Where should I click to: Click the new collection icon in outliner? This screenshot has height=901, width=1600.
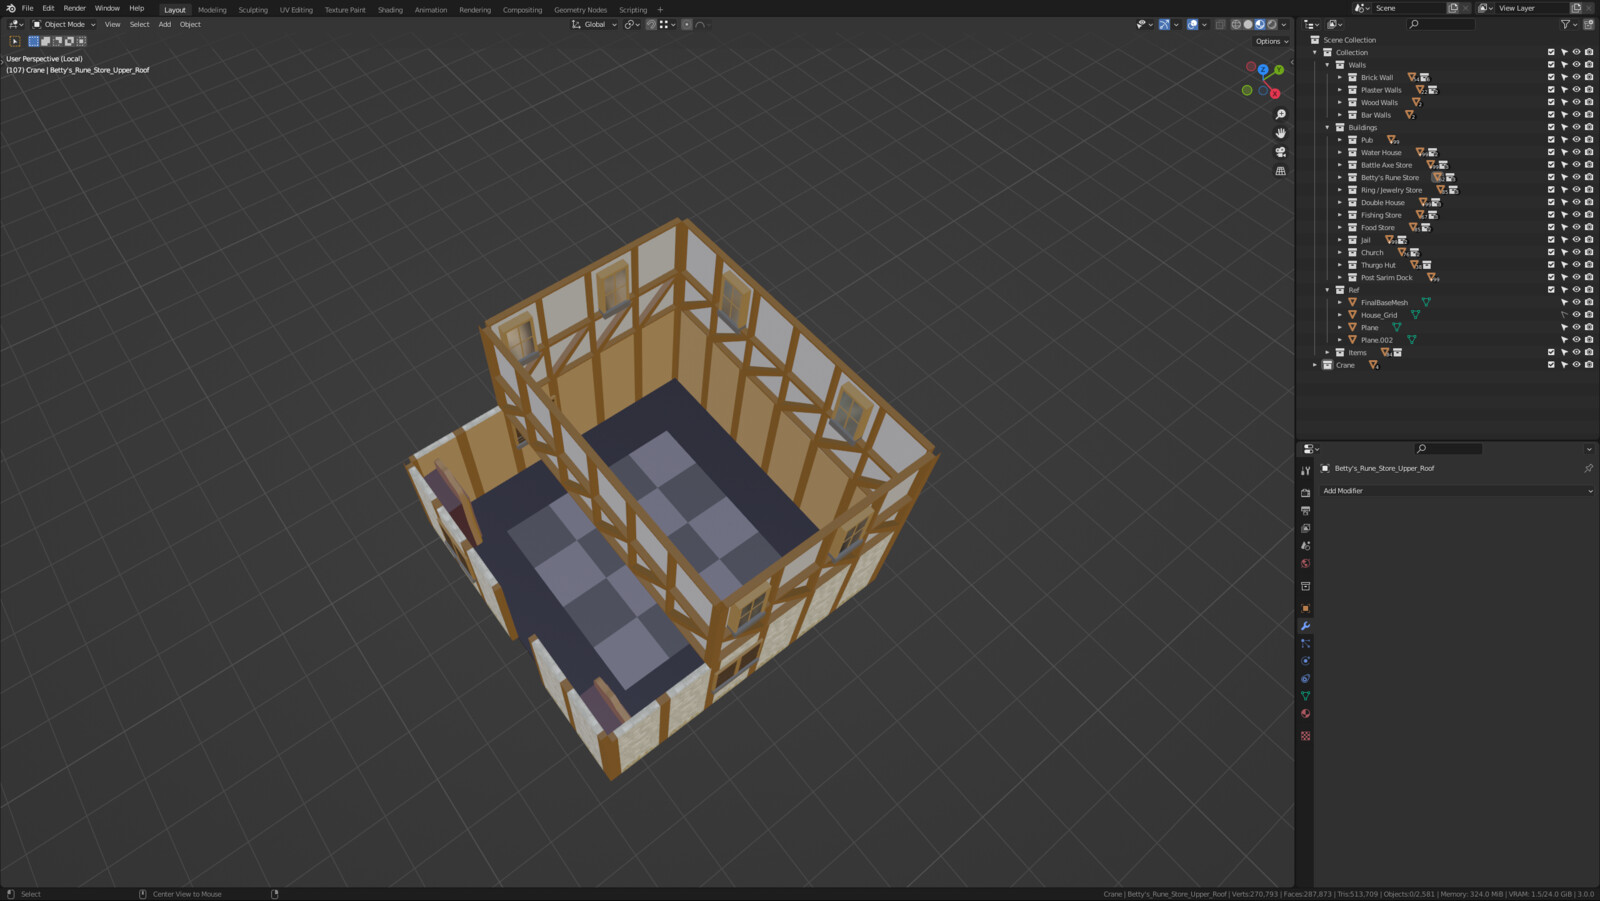point(1588,24)
